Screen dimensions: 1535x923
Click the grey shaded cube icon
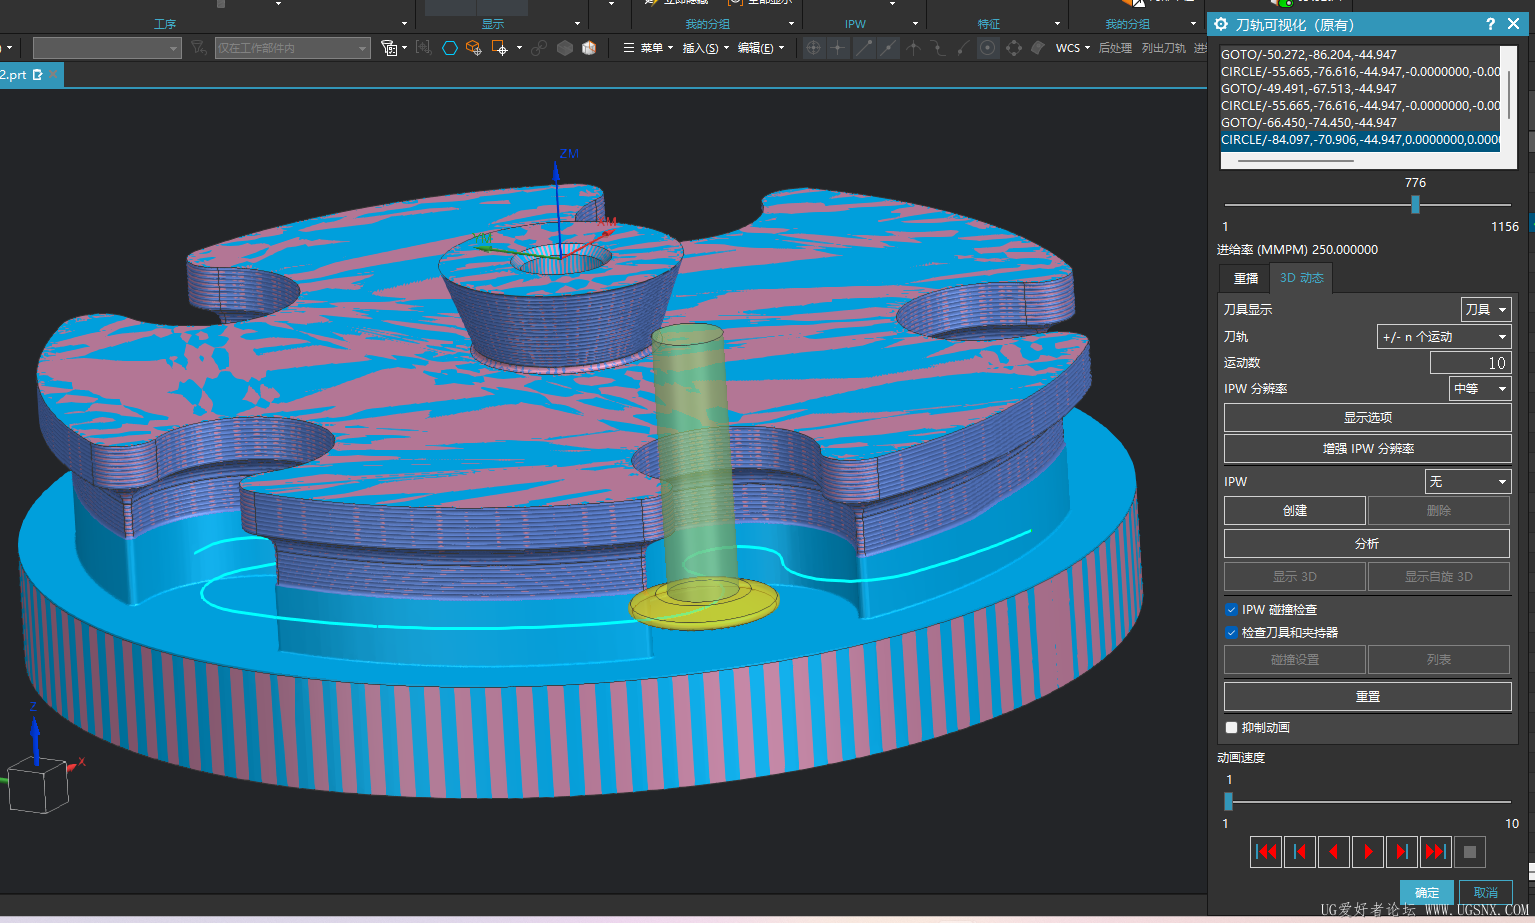pos(565,48)
